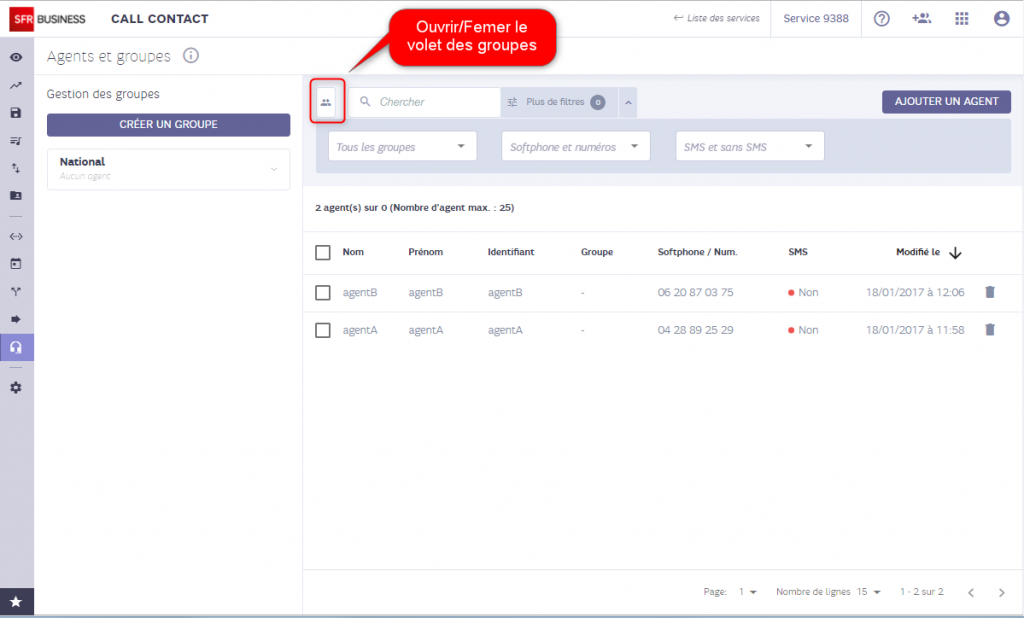
Task: Open the help question mark icon
Action: click(x=882, y=19)
